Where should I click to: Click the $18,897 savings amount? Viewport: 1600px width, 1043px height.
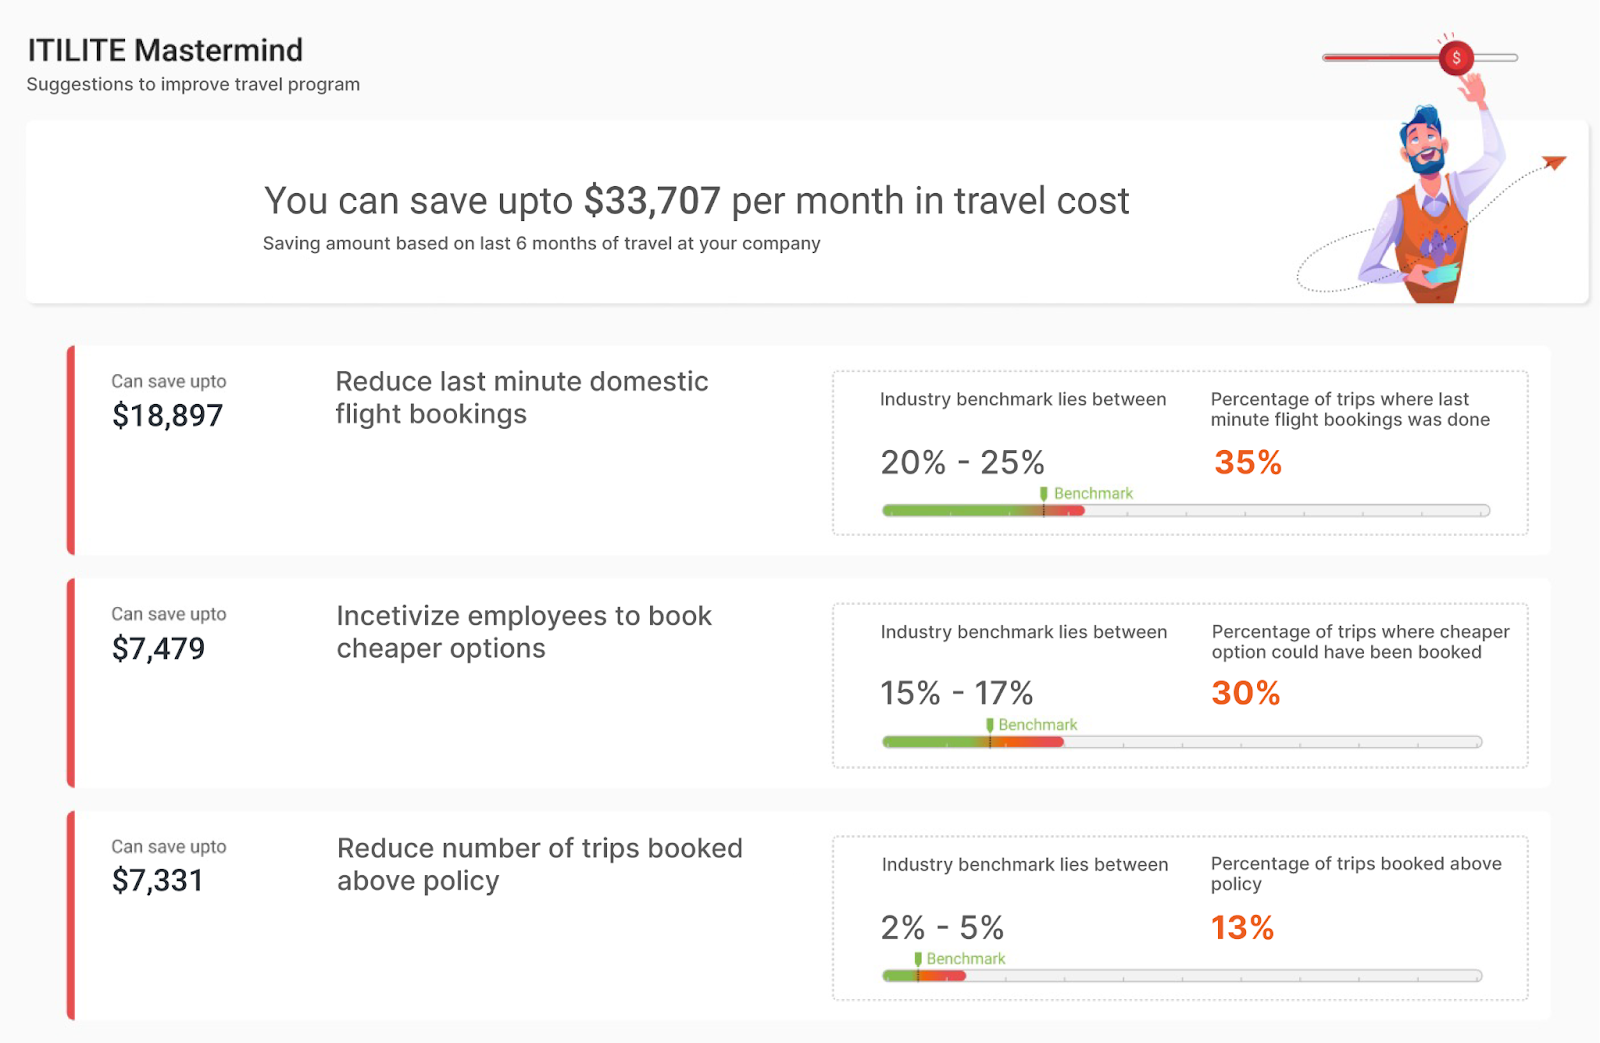[167, 415]
